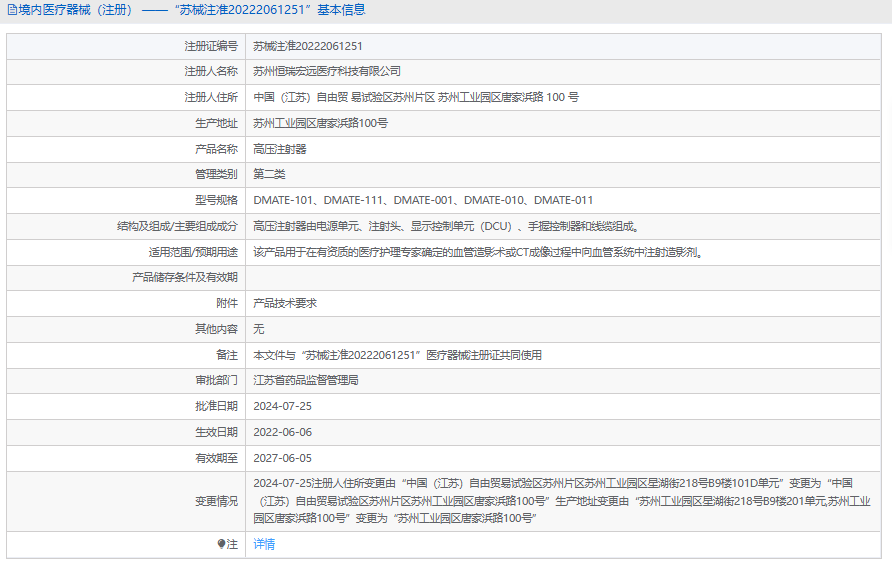Select the structure description 高压注射器由电源单元…
Viewport: 892px width, 565px height.
447,226
